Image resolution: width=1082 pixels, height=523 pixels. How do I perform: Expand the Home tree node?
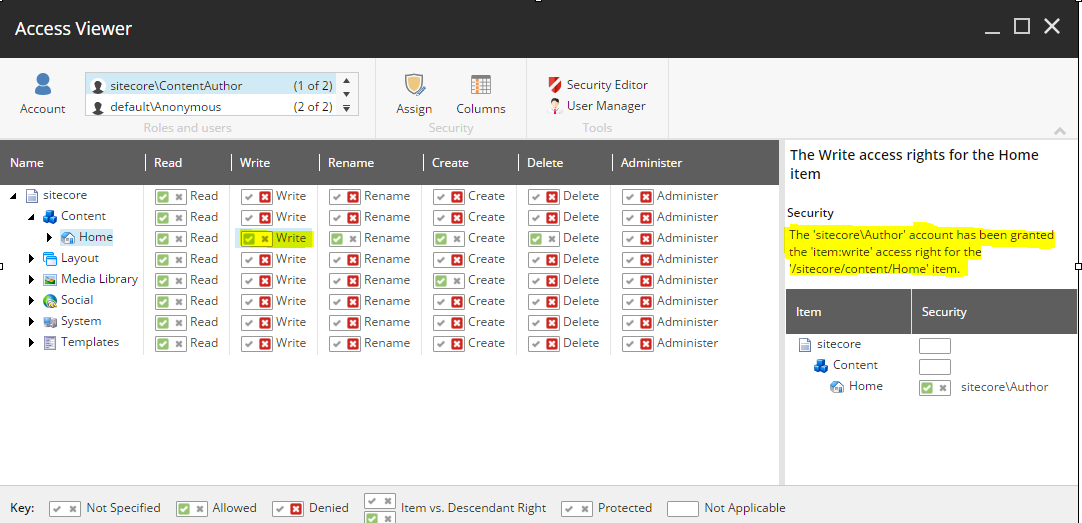coord(49,237)
